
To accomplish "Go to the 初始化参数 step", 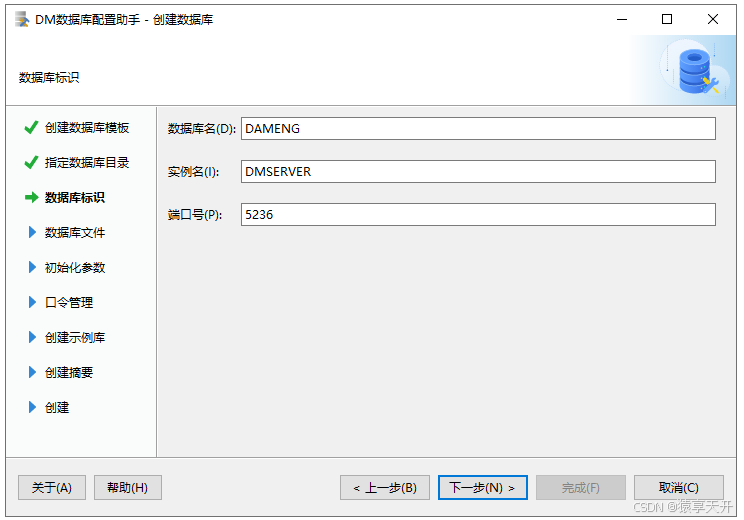I will [74, 268].
